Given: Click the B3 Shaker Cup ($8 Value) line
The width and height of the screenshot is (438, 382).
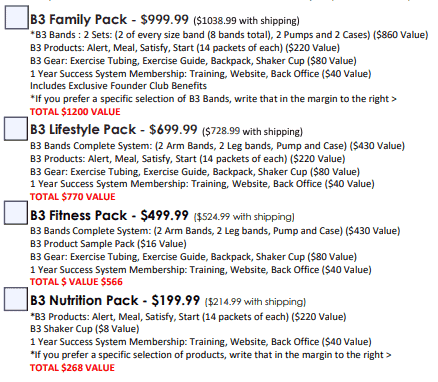Looking at the screenshot, I should [85, 329].
